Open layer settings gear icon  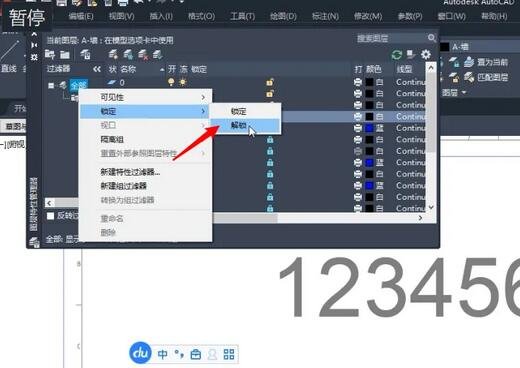(x=426, y=54)
